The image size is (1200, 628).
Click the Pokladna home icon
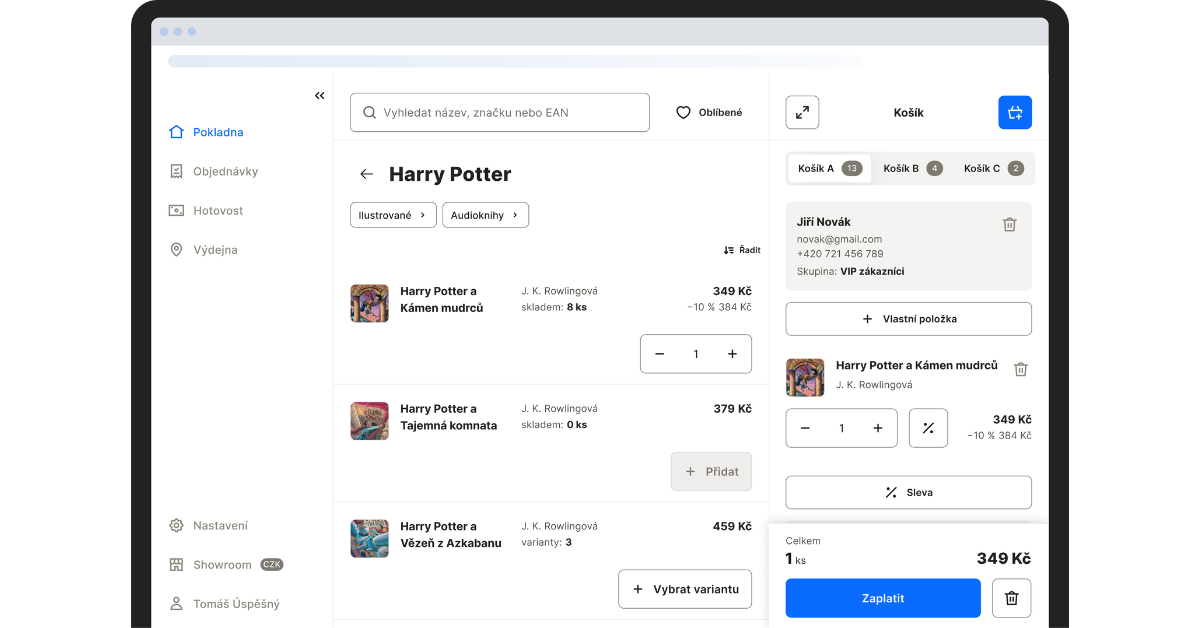click(177, 132)
